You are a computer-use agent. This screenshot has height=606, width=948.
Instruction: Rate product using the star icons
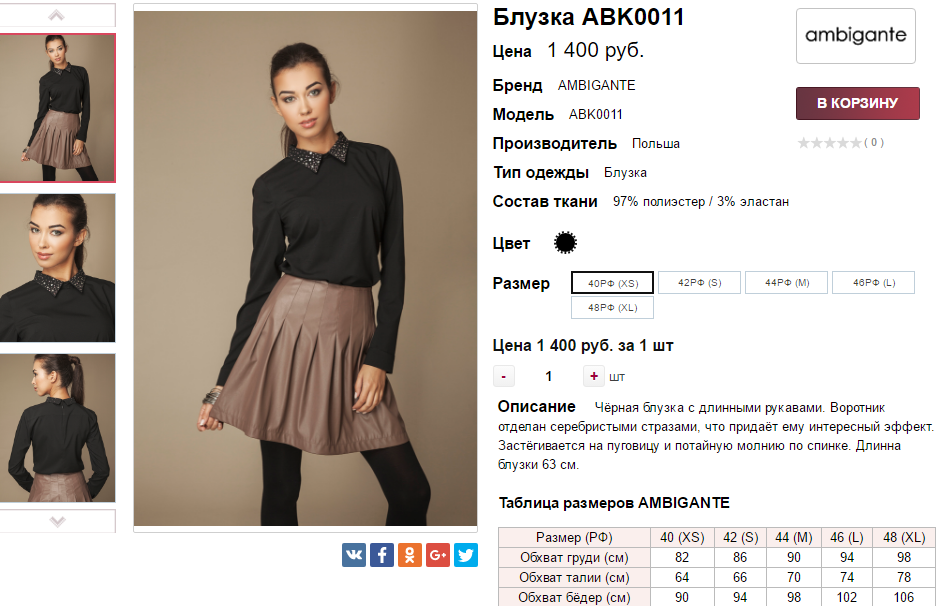[830, 143]
